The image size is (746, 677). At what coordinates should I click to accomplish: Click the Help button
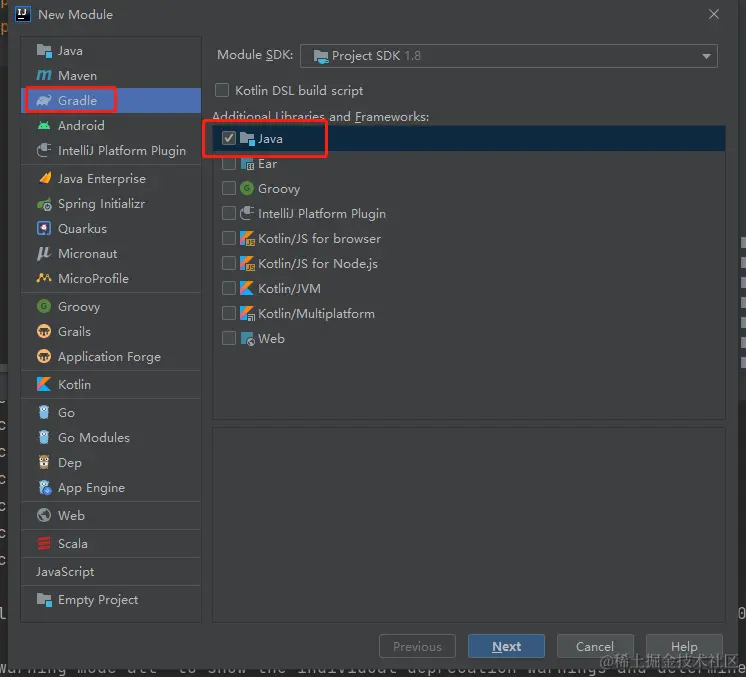[x=684, y=646]
